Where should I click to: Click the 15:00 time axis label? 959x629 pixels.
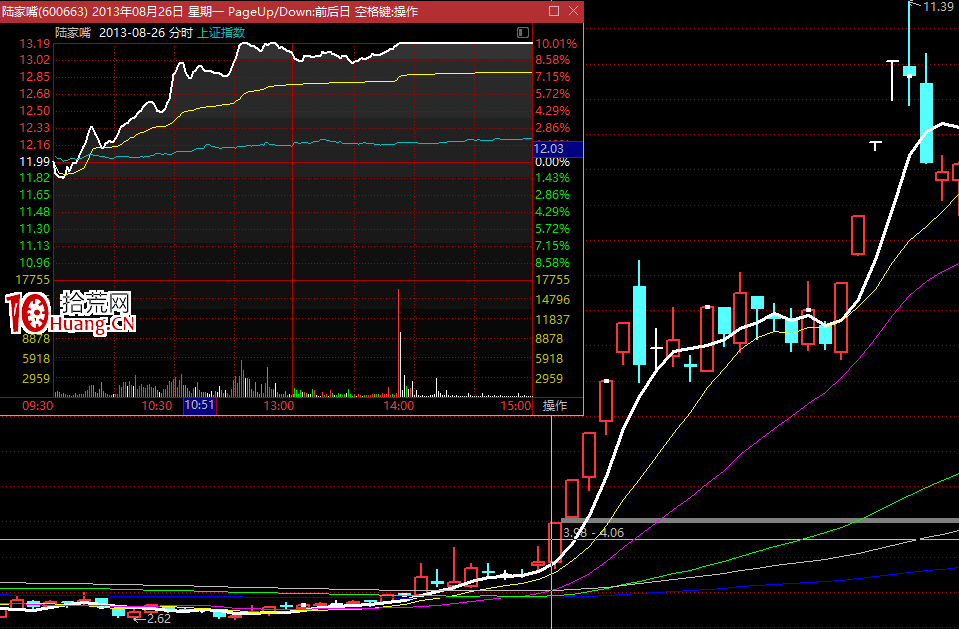tap(516, 406)
